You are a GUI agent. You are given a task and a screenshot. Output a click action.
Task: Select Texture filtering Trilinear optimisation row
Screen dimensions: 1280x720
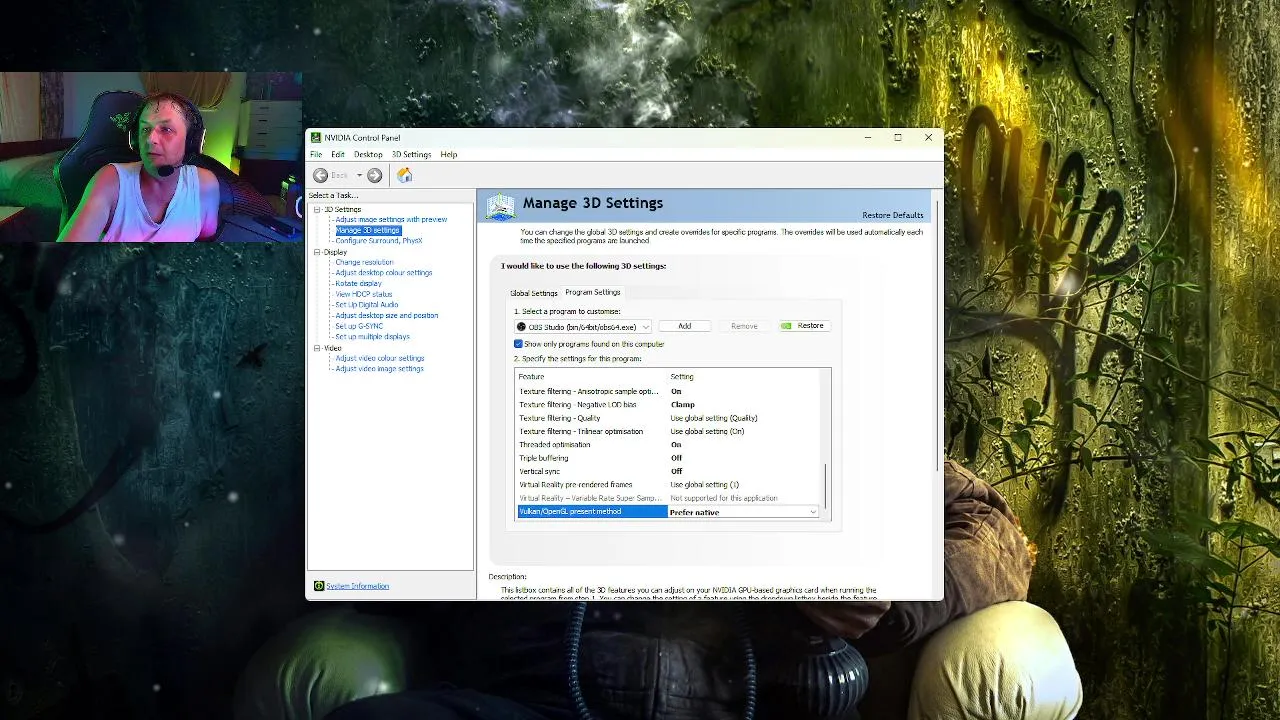point(670,431)
